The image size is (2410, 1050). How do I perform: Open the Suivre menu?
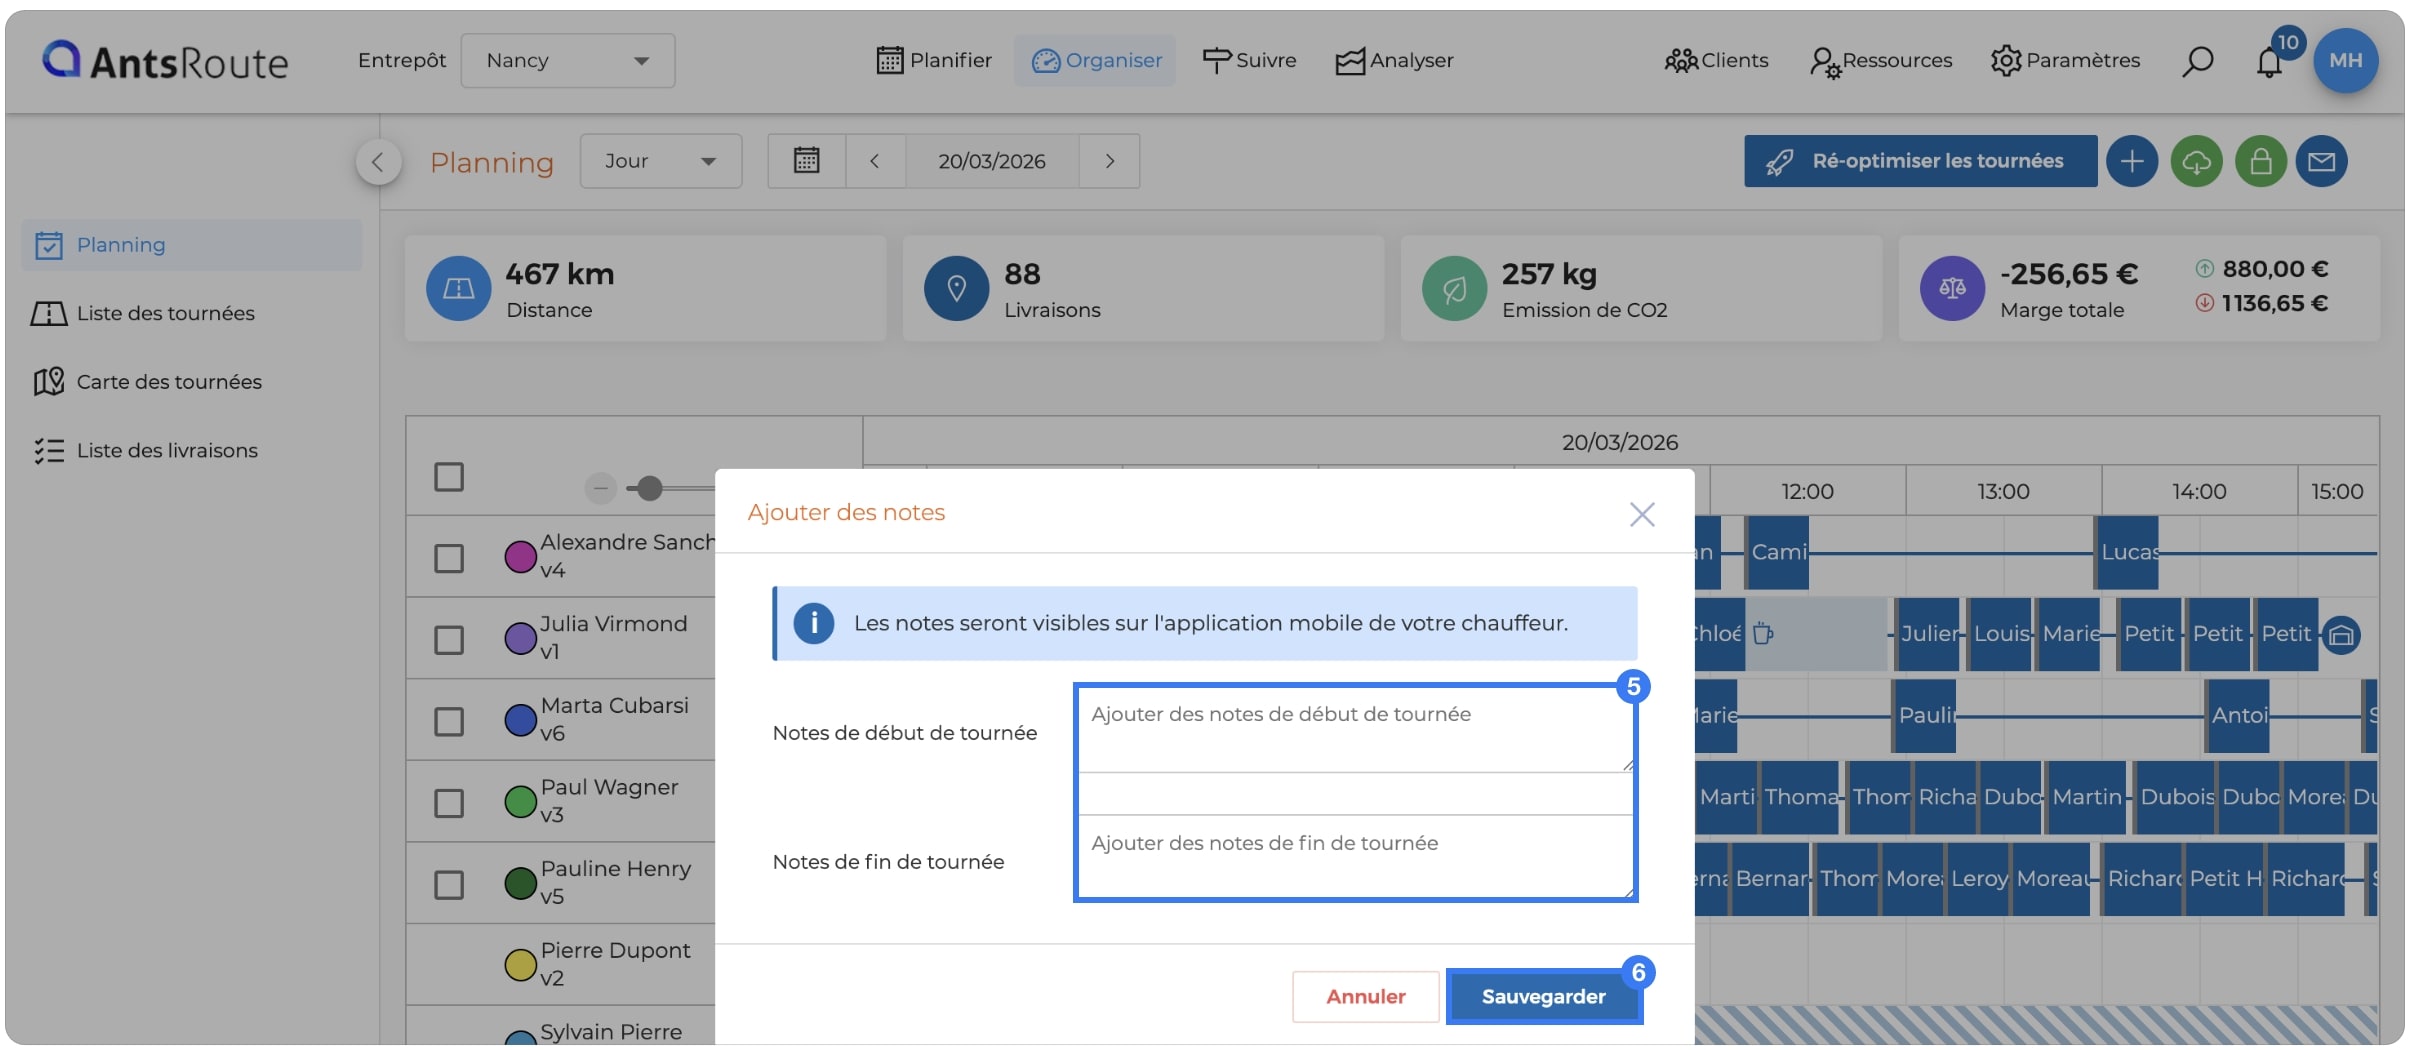(x=1249, y=61)
